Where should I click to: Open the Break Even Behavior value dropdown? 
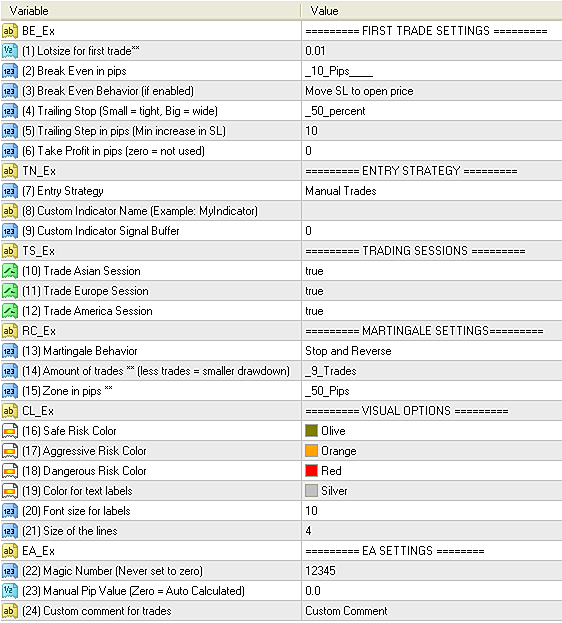(x=432, y=91)
